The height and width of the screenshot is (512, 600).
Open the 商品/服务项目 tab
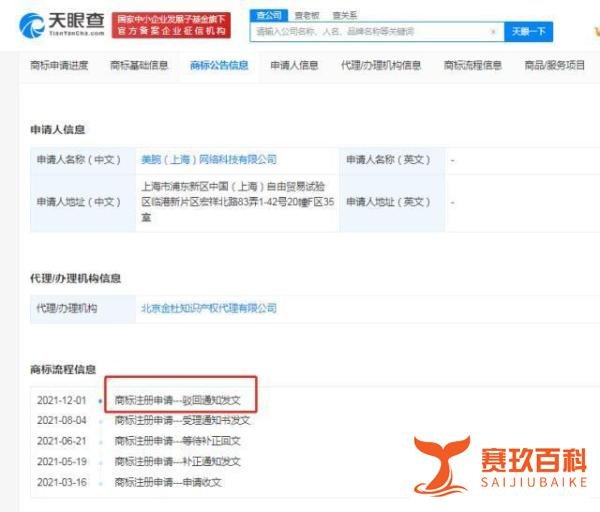(x=554, y=65)
